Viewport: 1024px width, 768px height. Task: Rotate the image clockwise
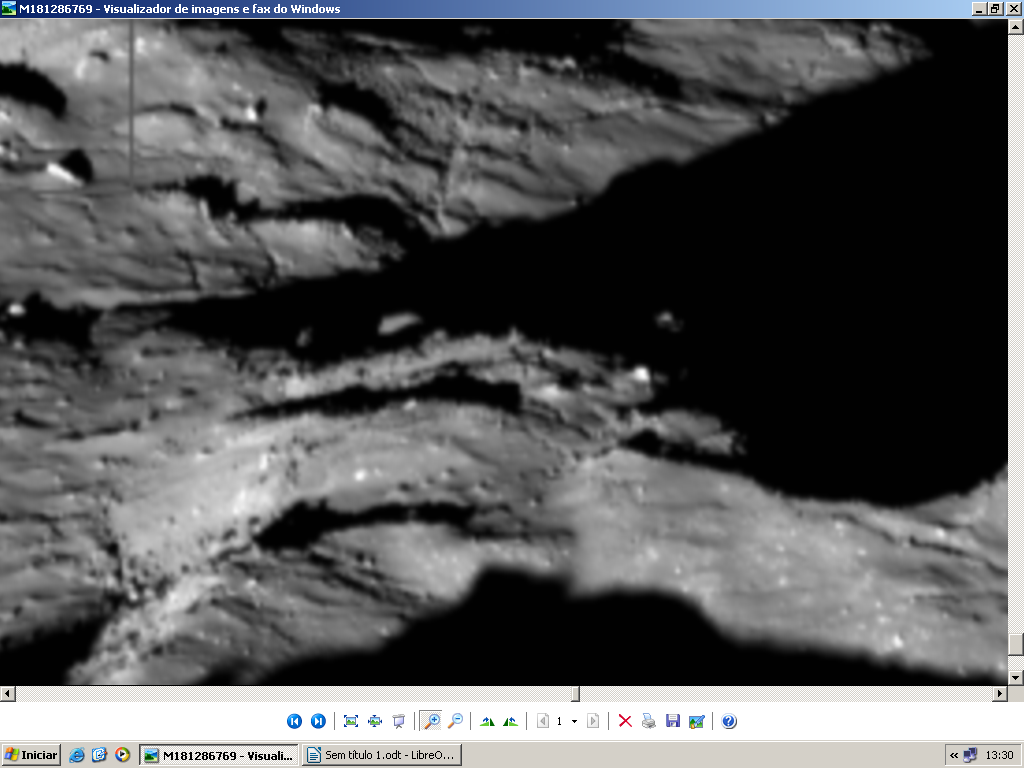(487, 721)
